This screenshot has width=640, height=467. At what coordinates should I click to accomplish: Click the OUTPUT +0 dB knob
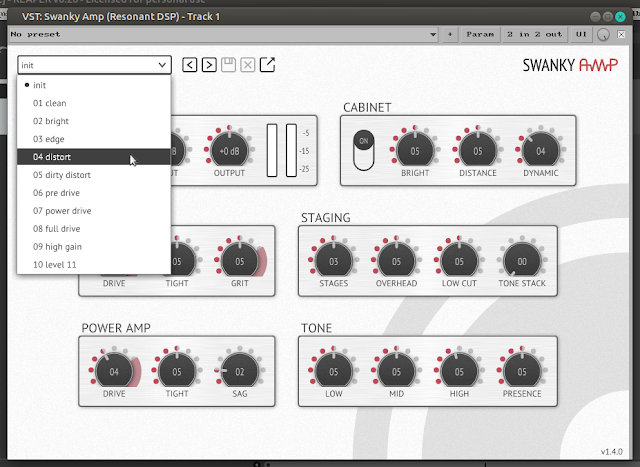[x=229, y=151]
